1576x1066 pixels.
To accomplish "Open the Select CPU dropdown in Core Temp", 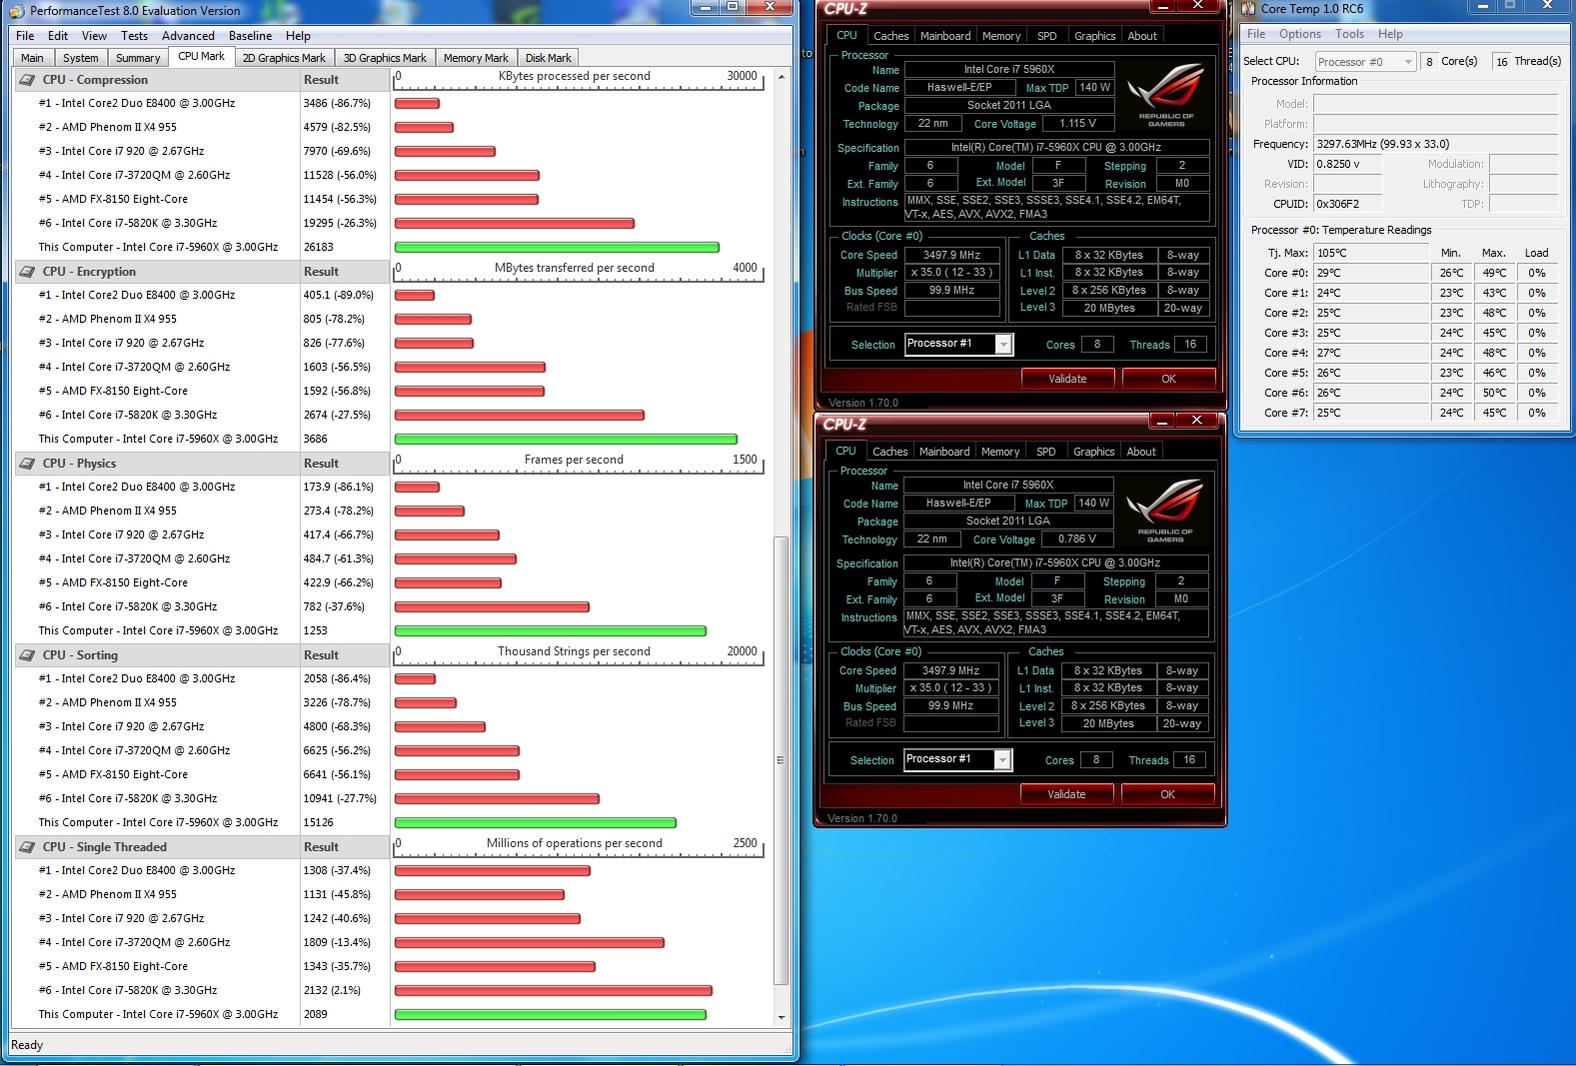I will coord(1365,62).
